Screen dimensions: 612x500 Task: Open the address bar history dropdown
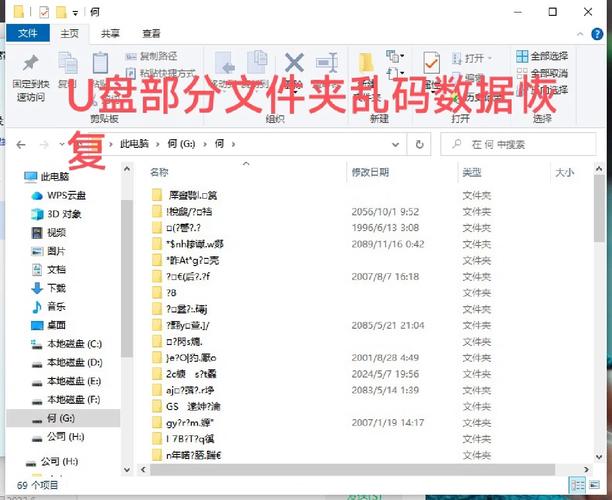coord(395,144)
